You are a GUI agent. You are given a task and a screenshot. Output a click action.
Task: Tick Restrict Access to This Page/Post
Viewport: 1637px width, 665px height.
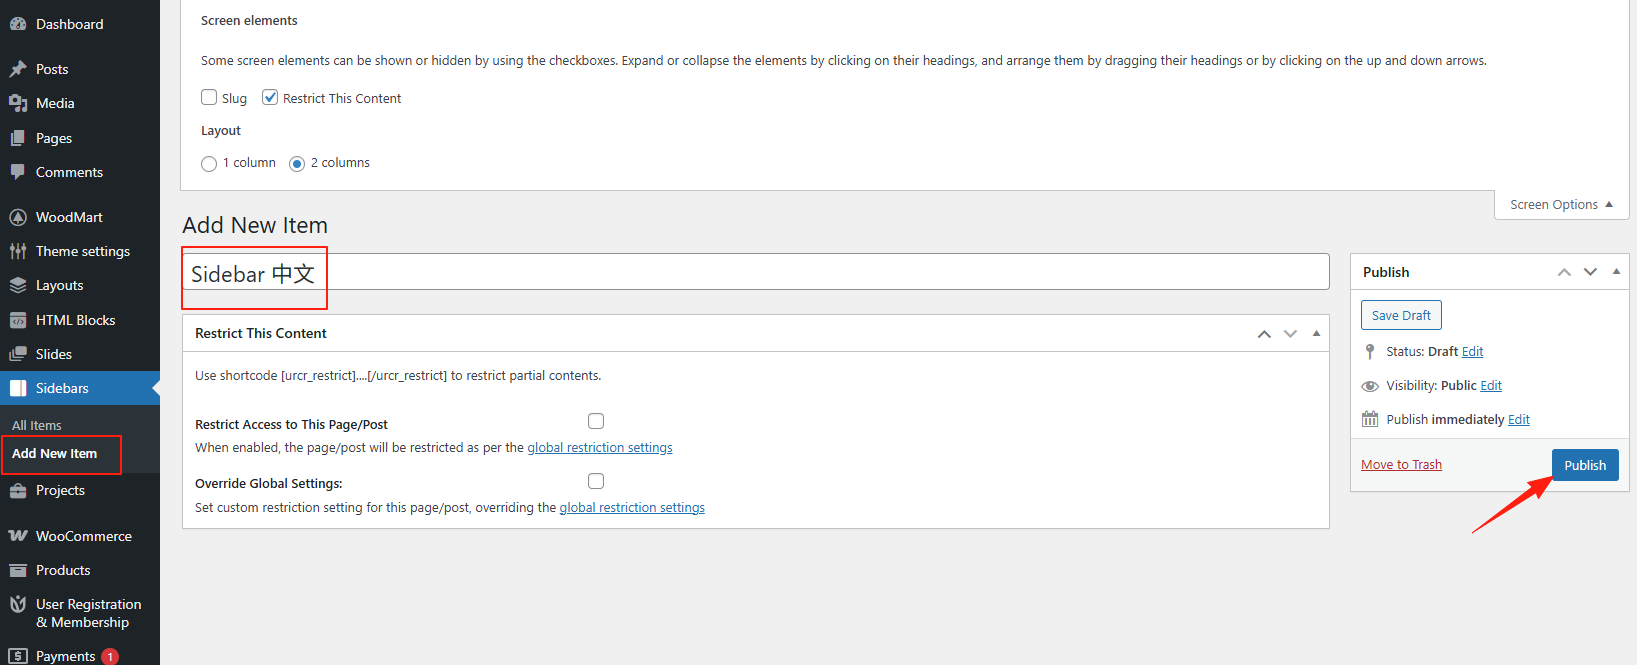(596, 421)
